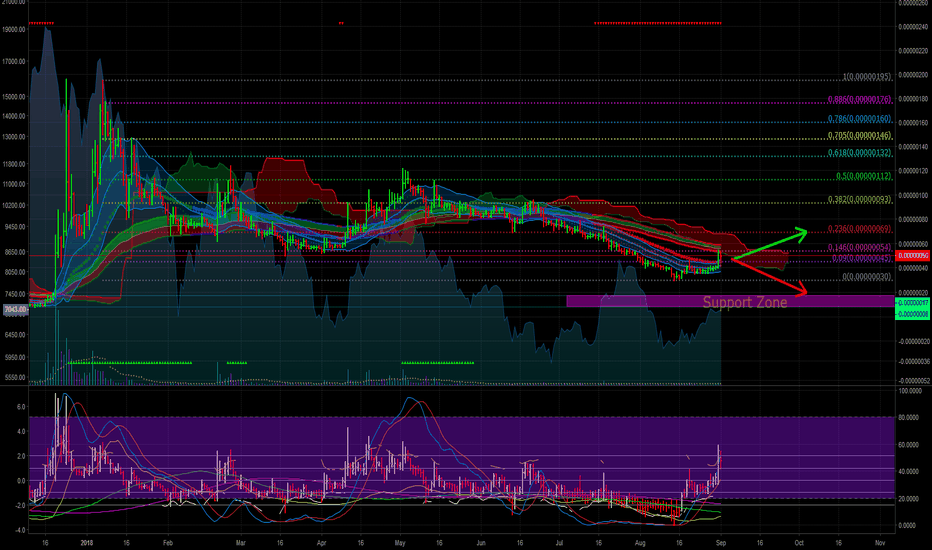Click 7450.00 on the left price axis

15,294
